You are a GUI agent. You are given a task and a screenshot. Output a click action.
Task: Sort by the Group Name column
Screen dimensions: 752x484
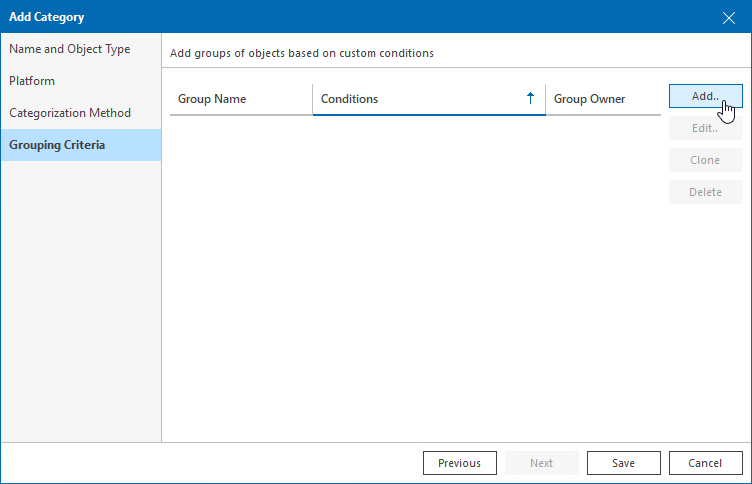(241, 99)
